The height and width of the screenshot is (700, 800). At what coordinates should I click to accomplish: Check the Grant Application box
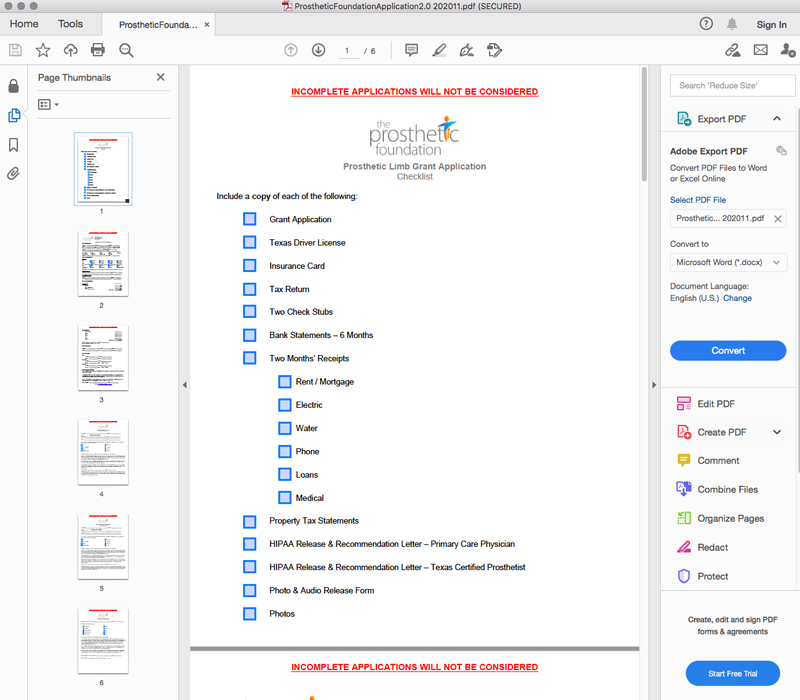coord(249,219)
